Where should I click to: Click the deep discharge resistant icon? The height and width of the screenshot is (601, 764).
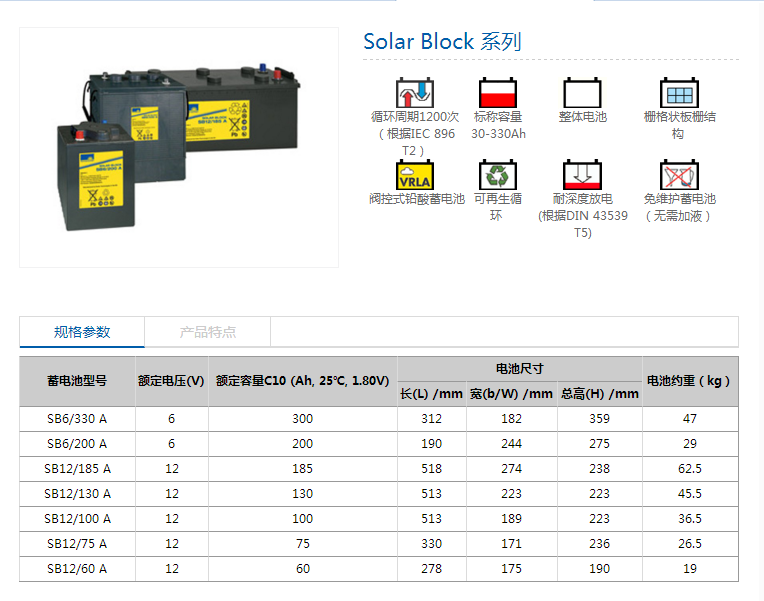tap(582, 175)
